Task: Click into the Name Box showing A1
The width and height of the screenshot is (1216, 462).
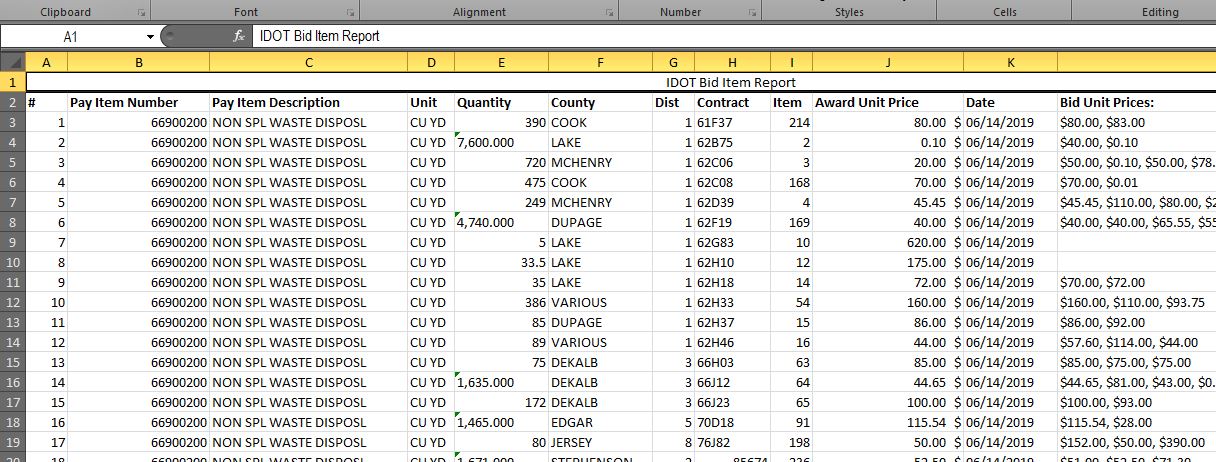Action: point(72,36)
